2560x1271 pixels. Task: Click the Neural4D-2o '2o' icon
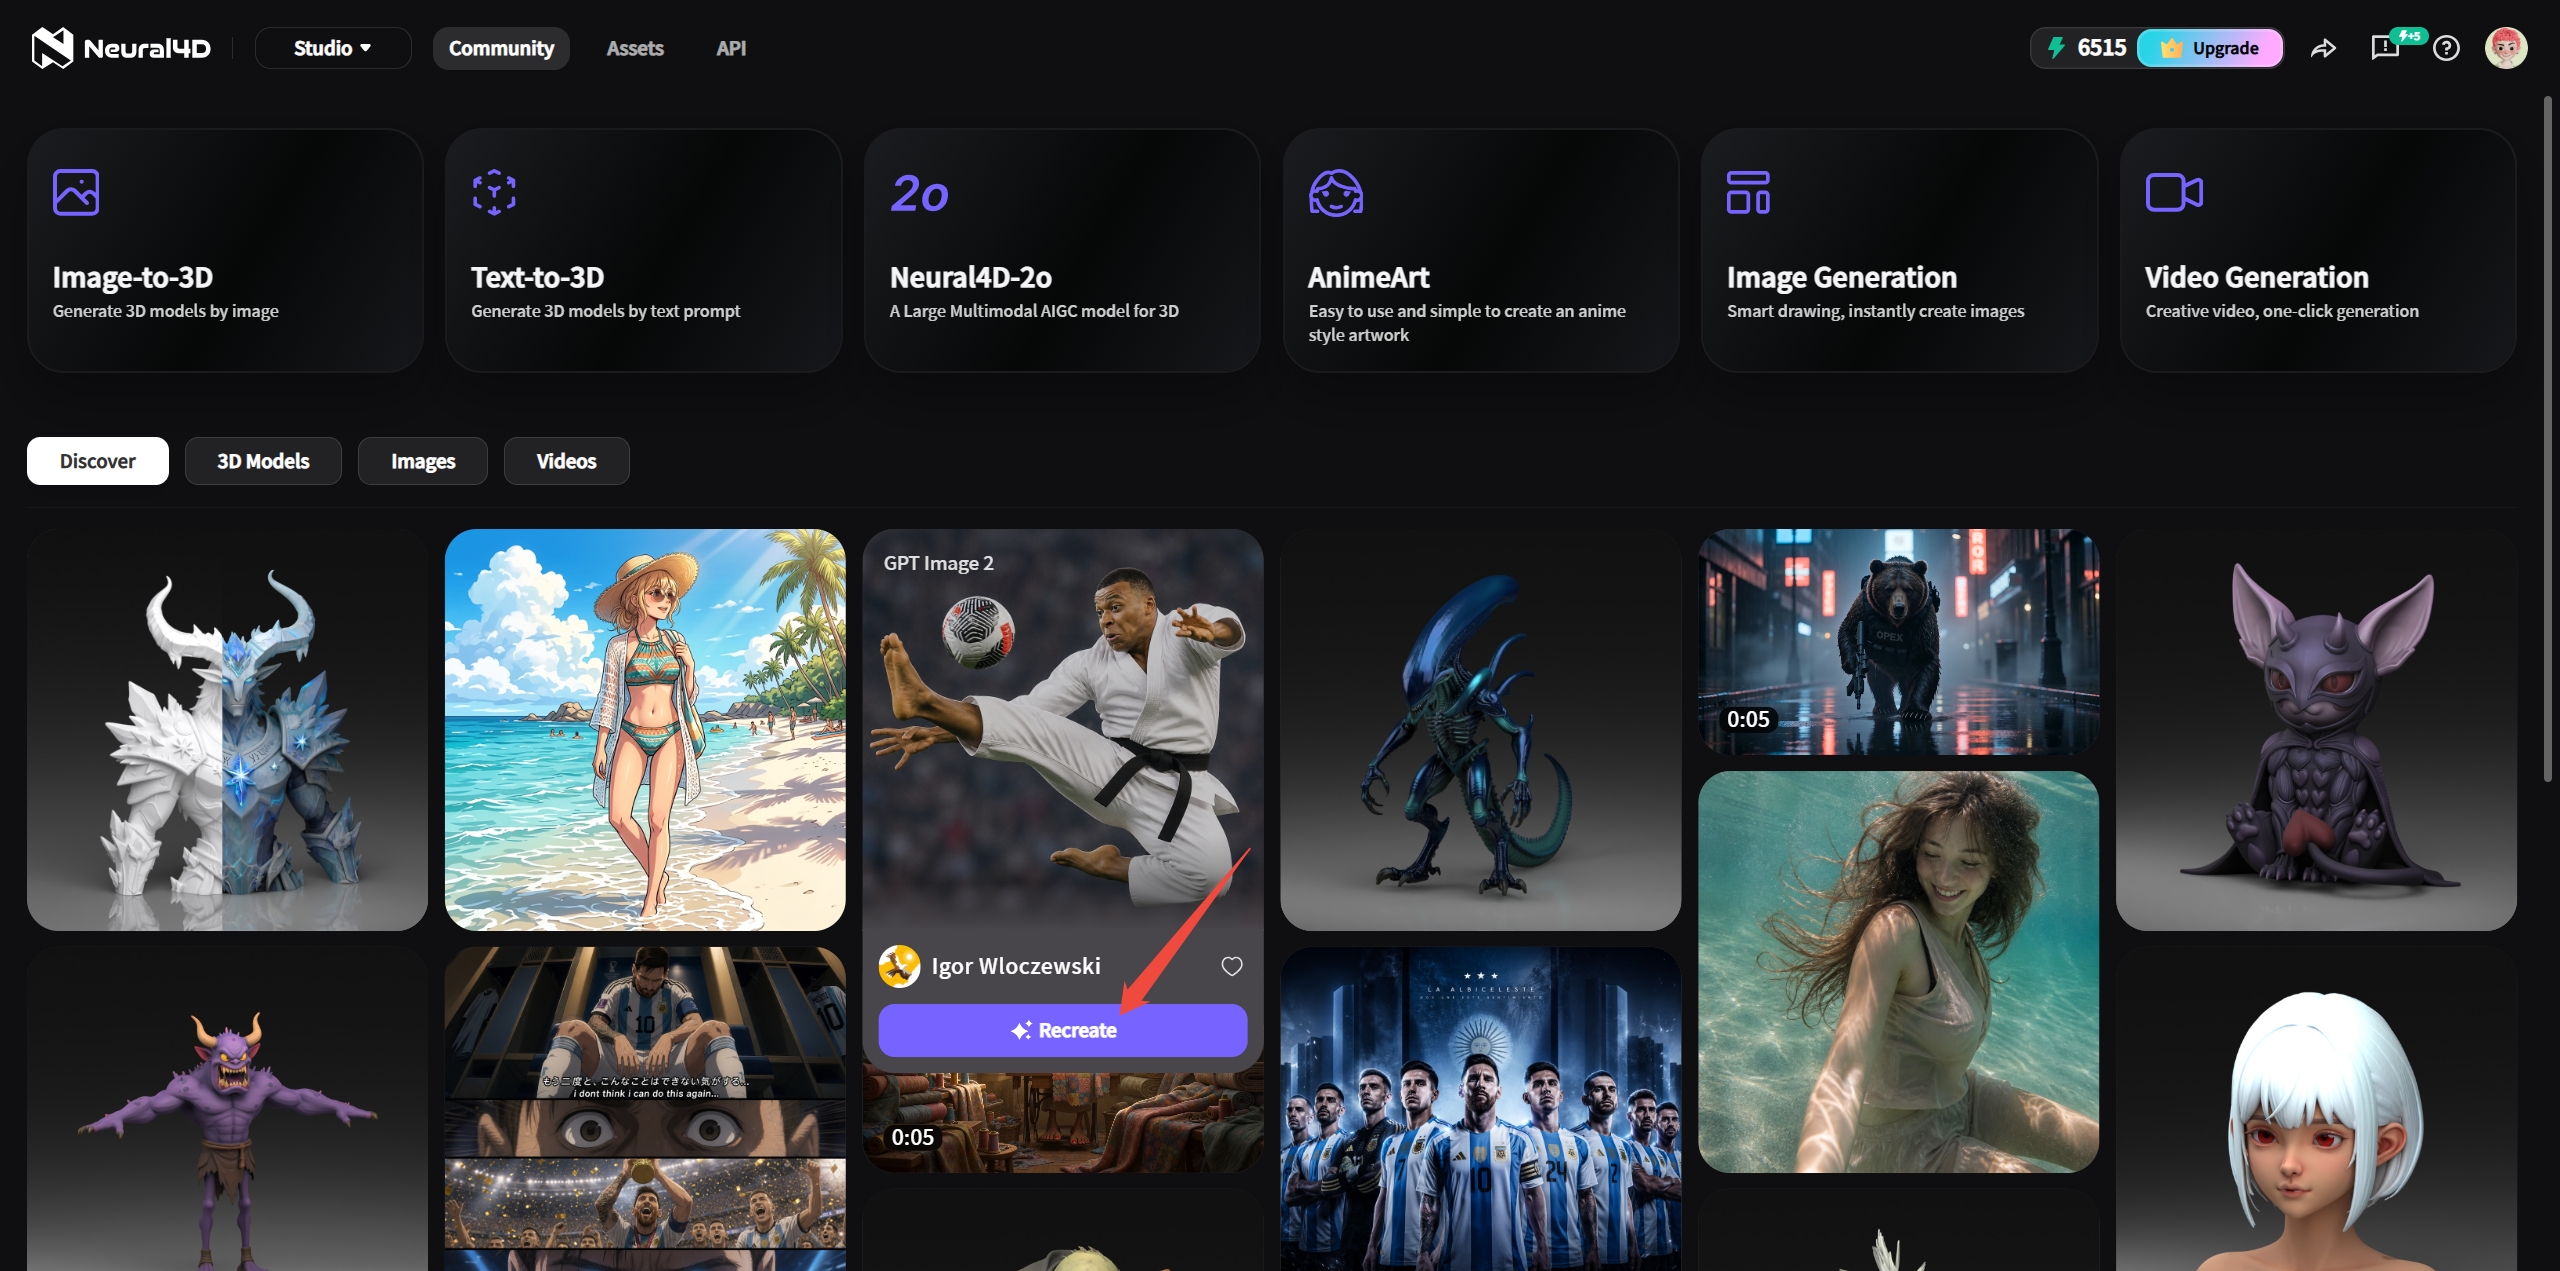(x=920, y=193)
